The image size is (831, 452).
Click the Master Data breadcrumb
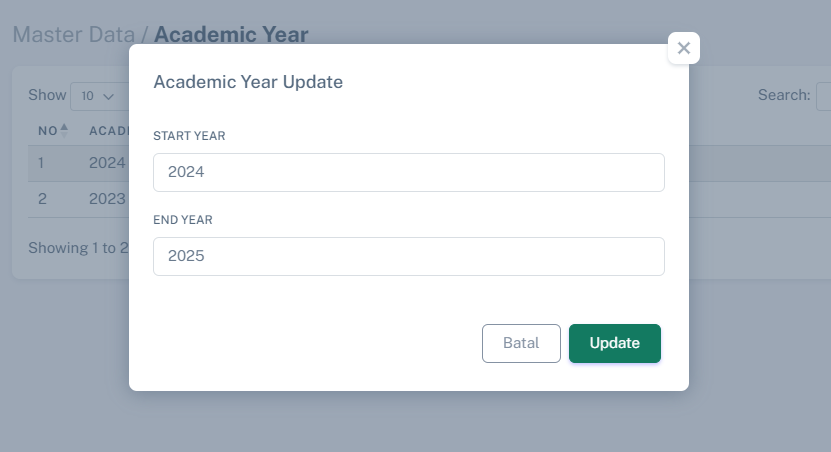[x=74, y=34]
